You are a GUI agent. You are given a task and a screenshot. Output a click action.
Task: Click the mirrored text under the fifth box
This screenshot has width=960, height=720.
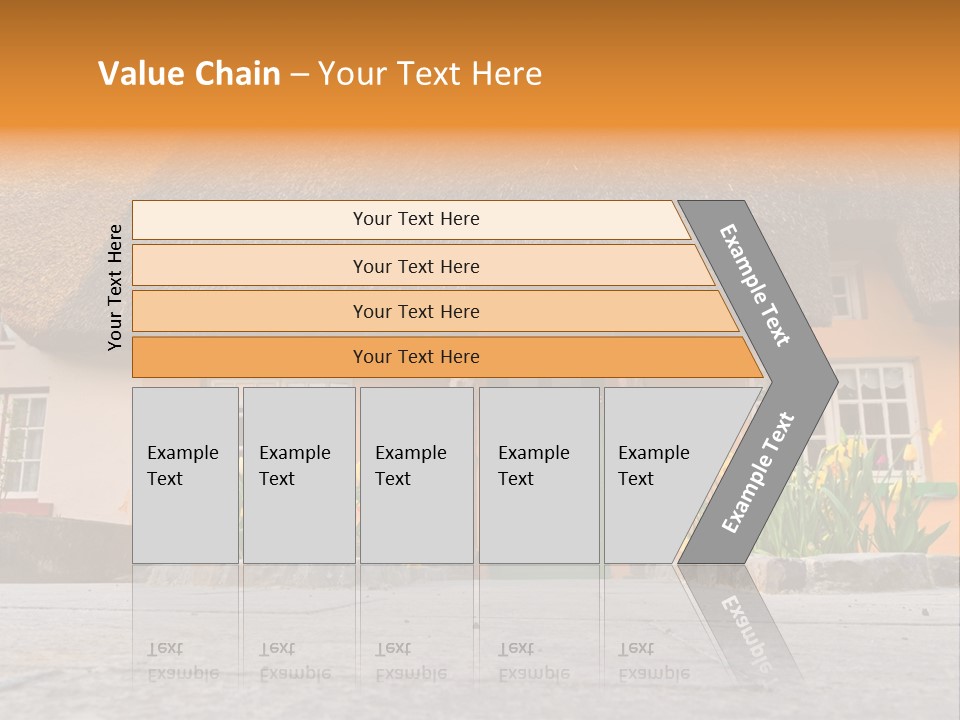(654, 661)
